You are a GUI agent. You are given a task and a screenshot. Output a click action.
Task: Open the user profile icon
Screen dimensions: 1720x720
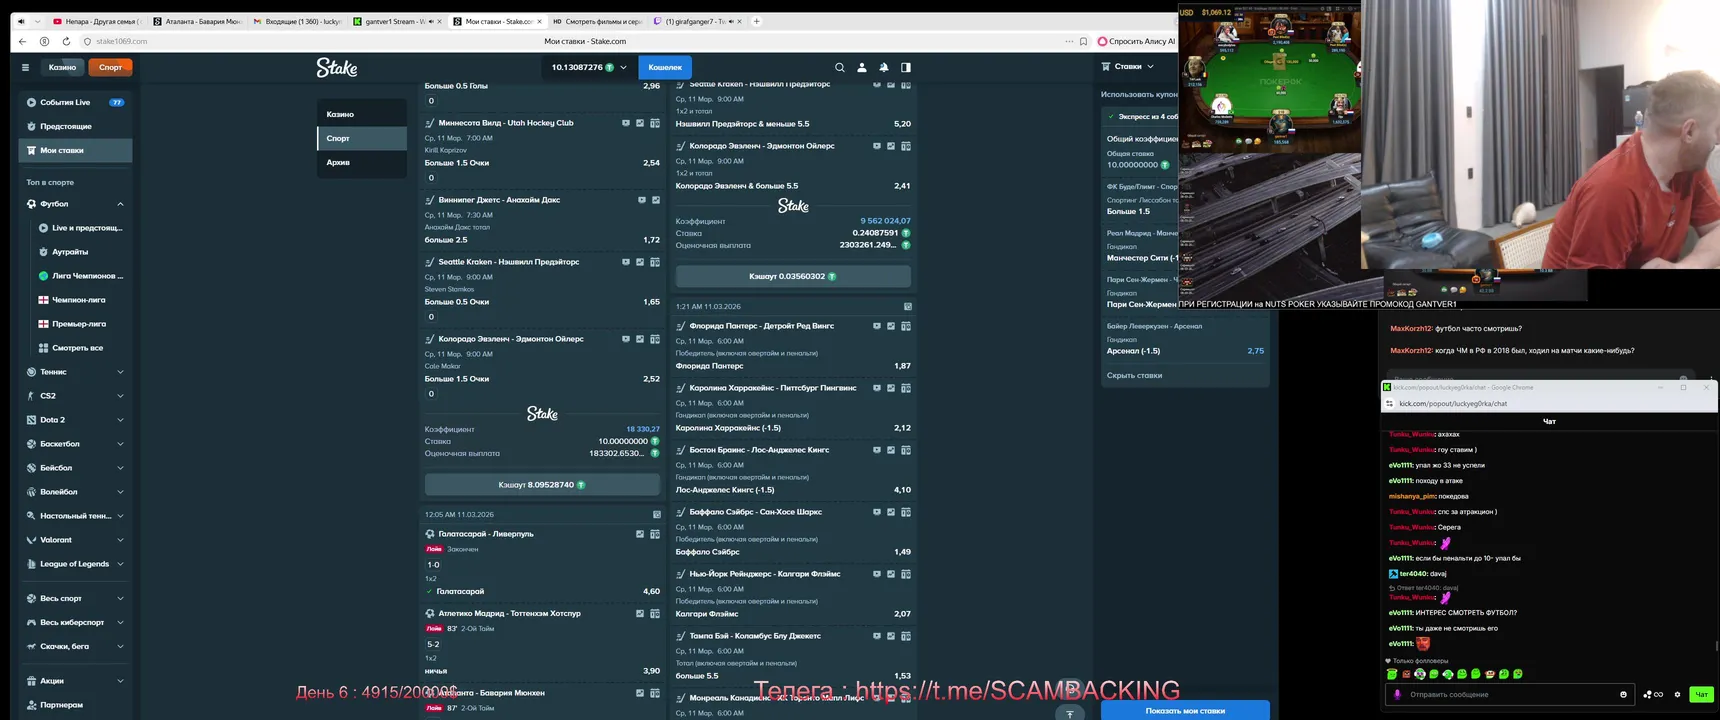(x=862, y=67)
